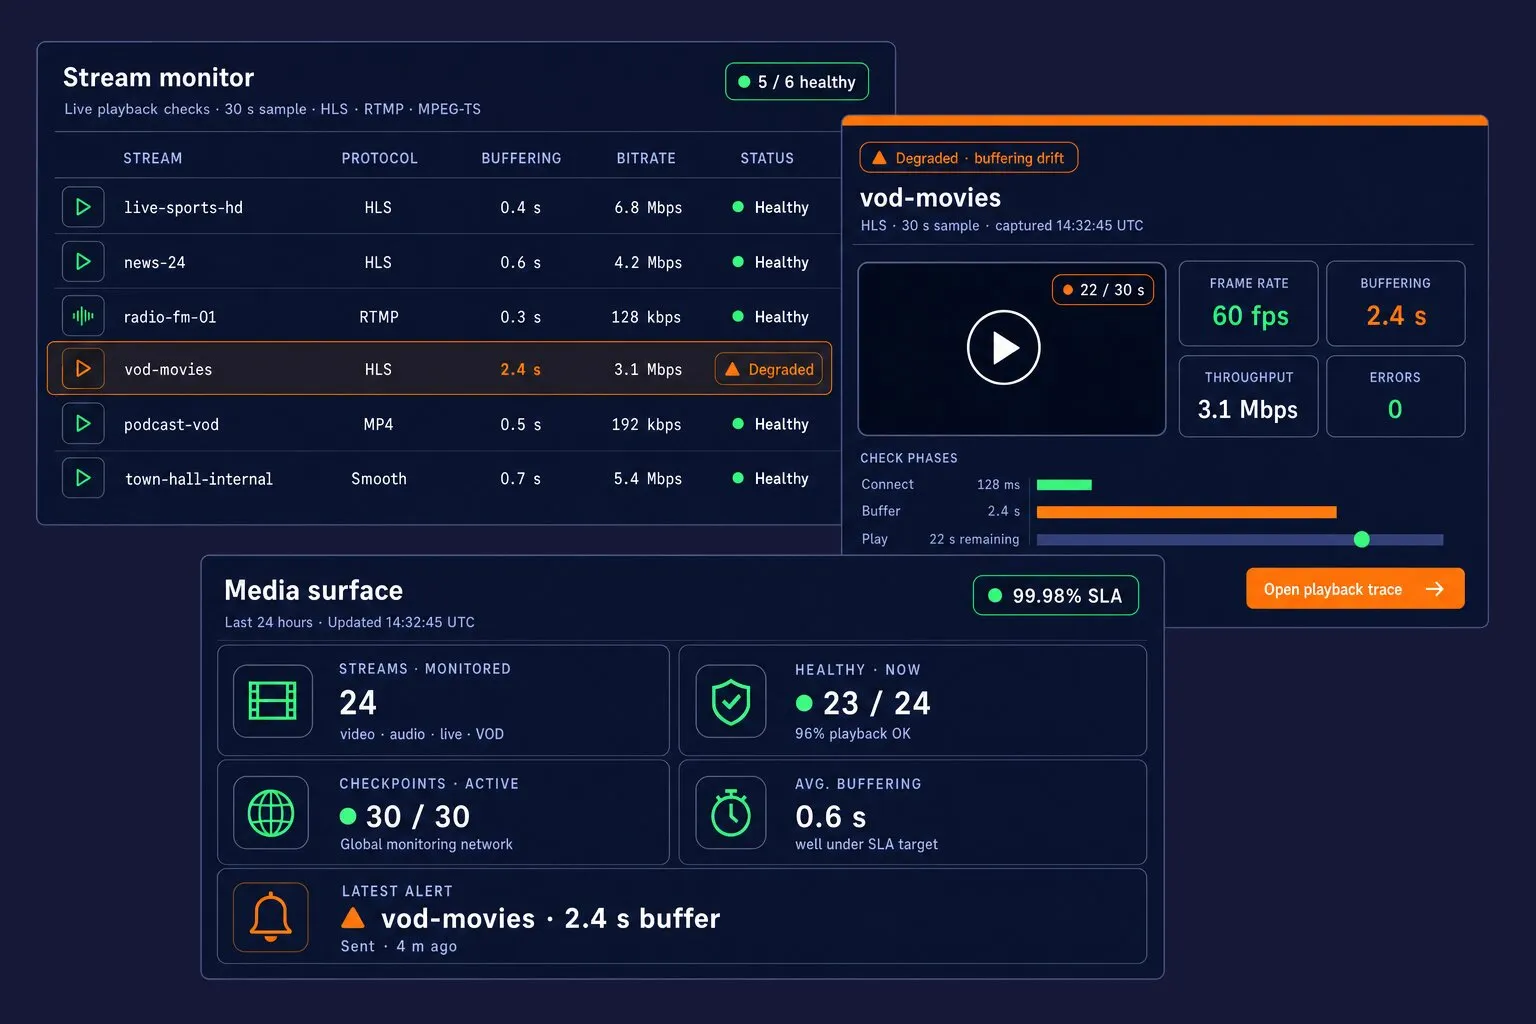Click the 0.6 s average buffering value
1536x1024 pixels.
tap(830, 817)
